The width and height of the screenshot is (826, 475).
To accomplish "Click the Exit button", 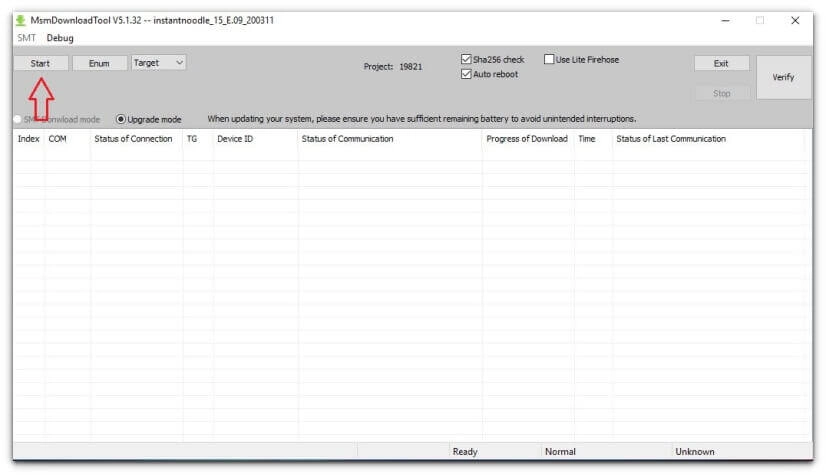I will 721,63.
